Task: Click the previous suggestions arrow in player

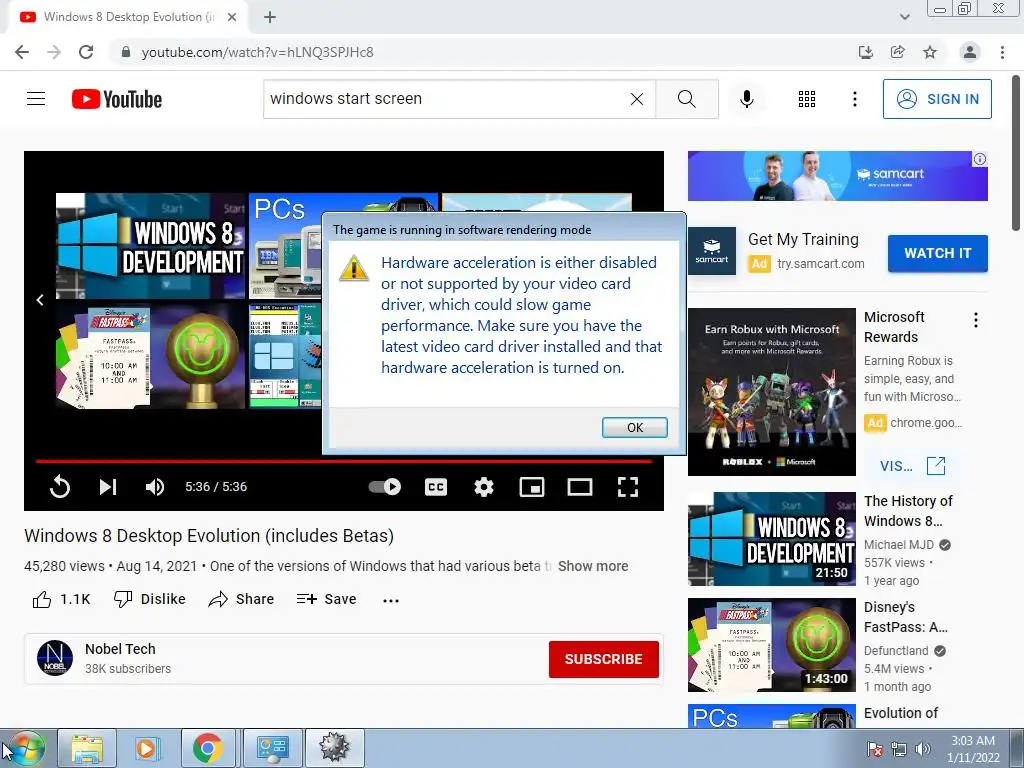Action: [x=40, y=300]
